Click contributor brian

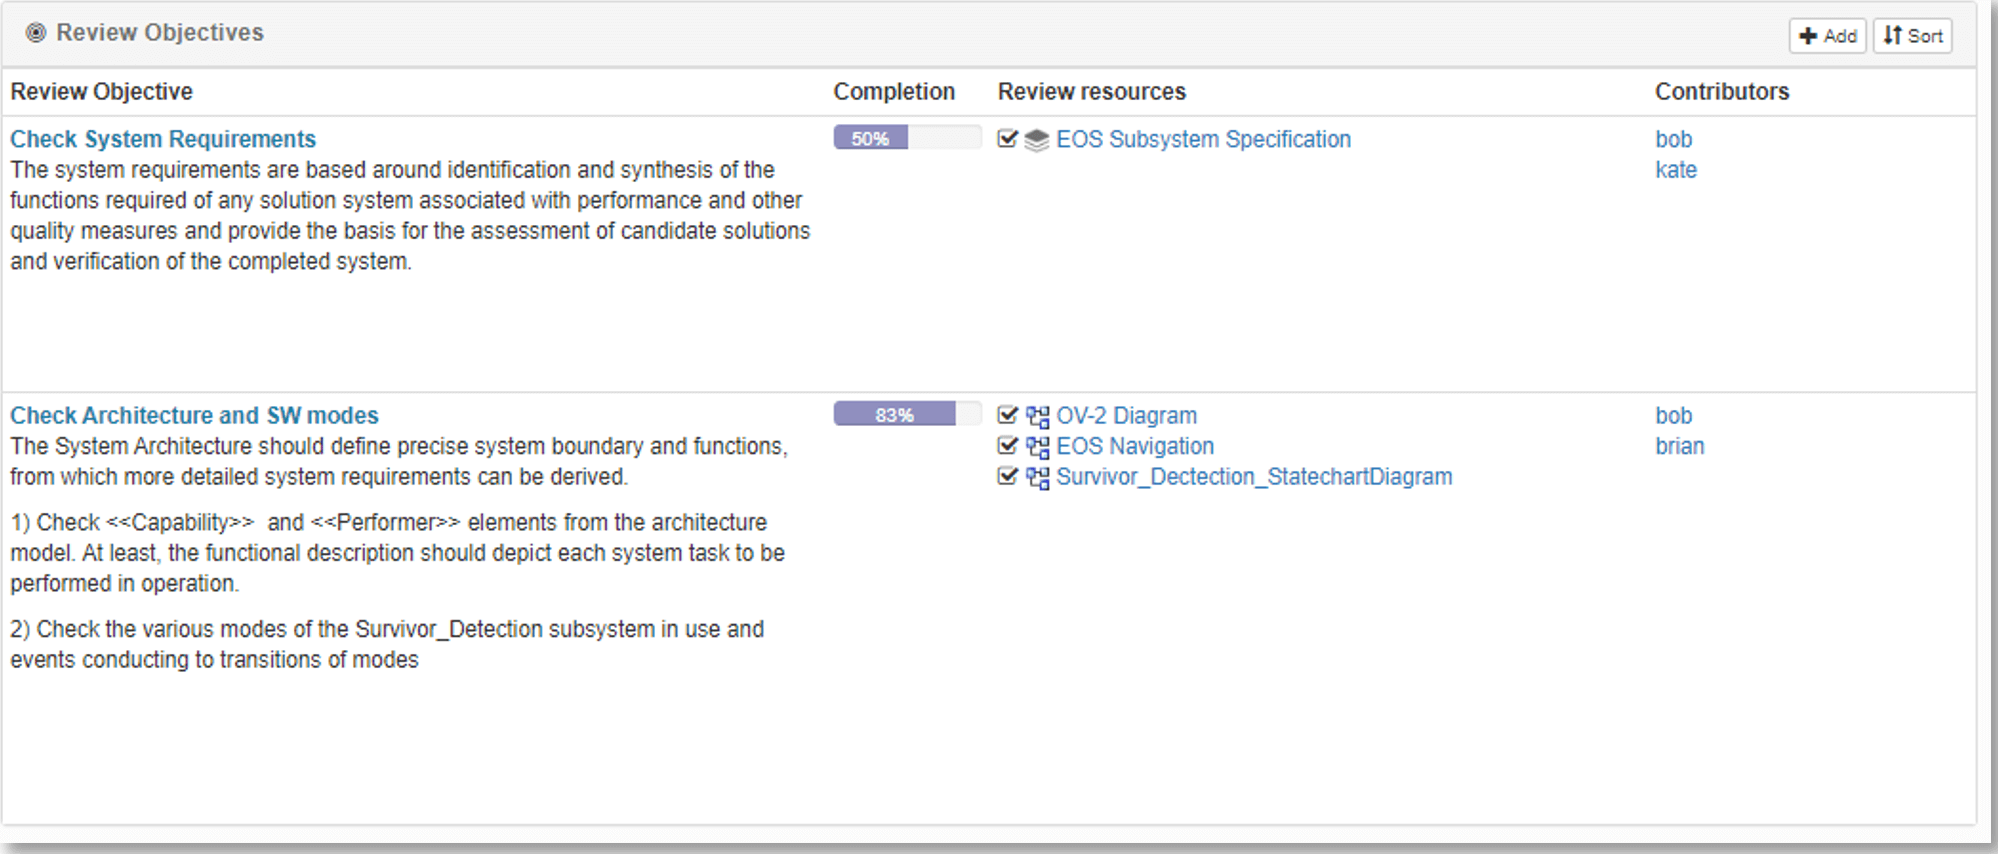click(x=1679, y=446)
